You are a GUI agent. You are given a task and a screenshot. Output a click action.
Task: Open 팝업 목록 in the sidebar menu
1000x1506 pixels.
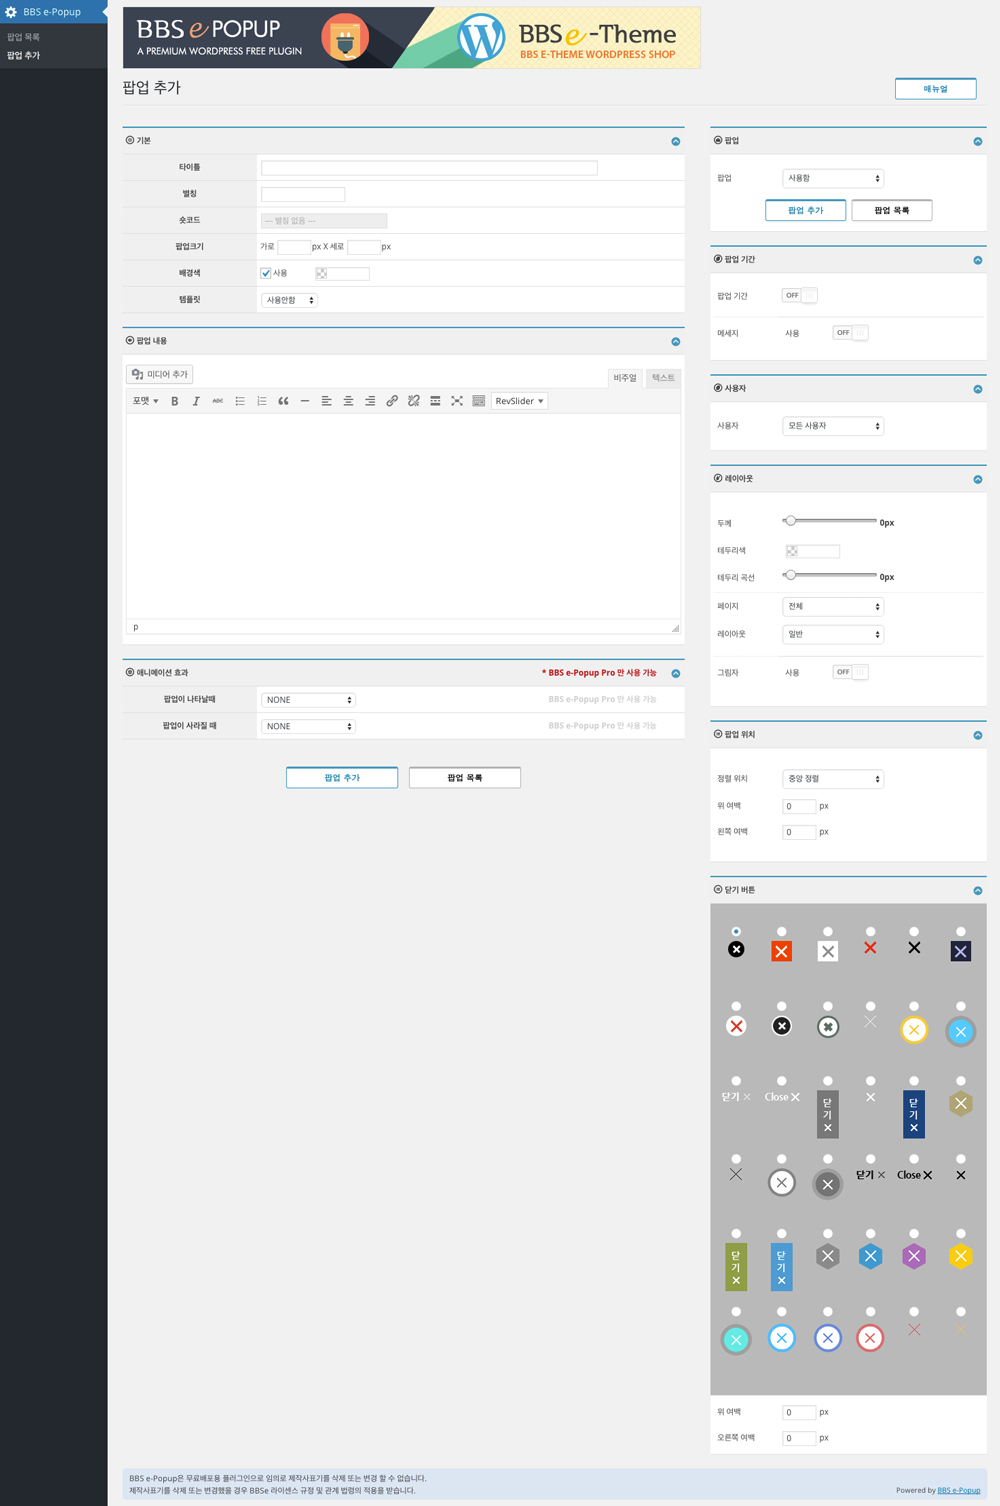24,37
